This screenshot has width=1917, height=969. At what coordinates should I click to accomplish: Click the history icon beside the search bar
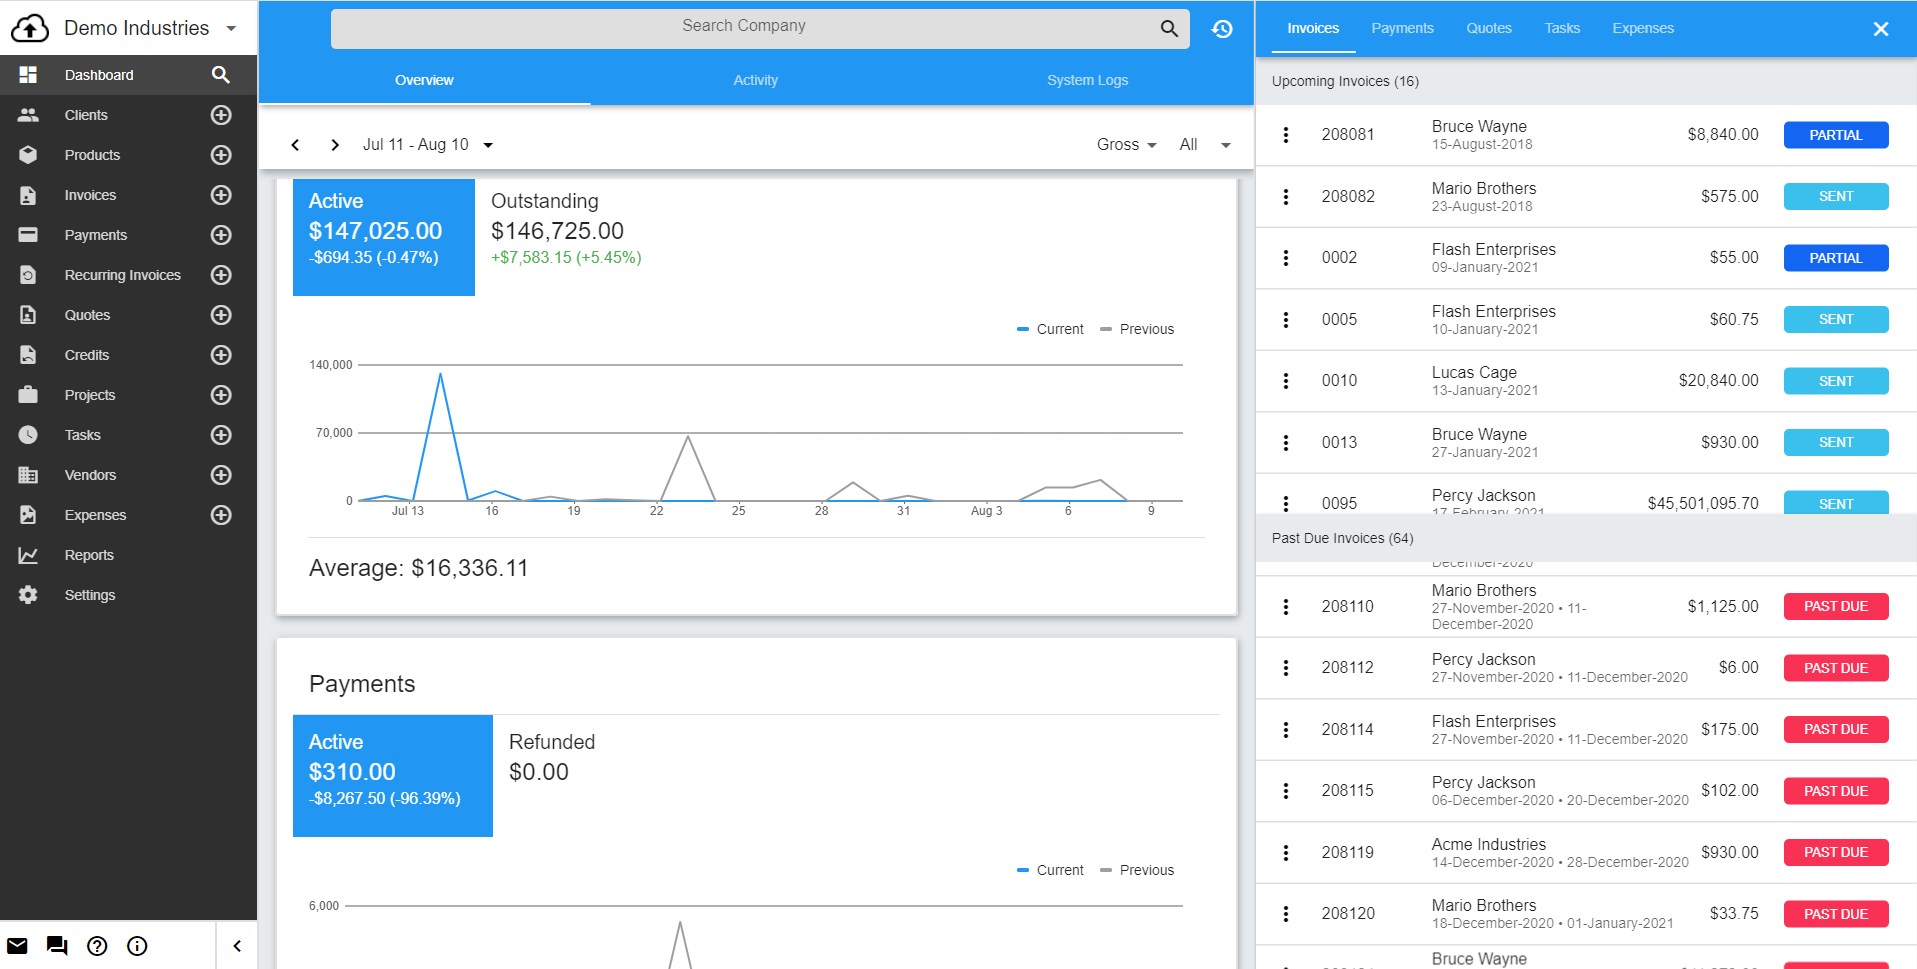coord(1222,29)
